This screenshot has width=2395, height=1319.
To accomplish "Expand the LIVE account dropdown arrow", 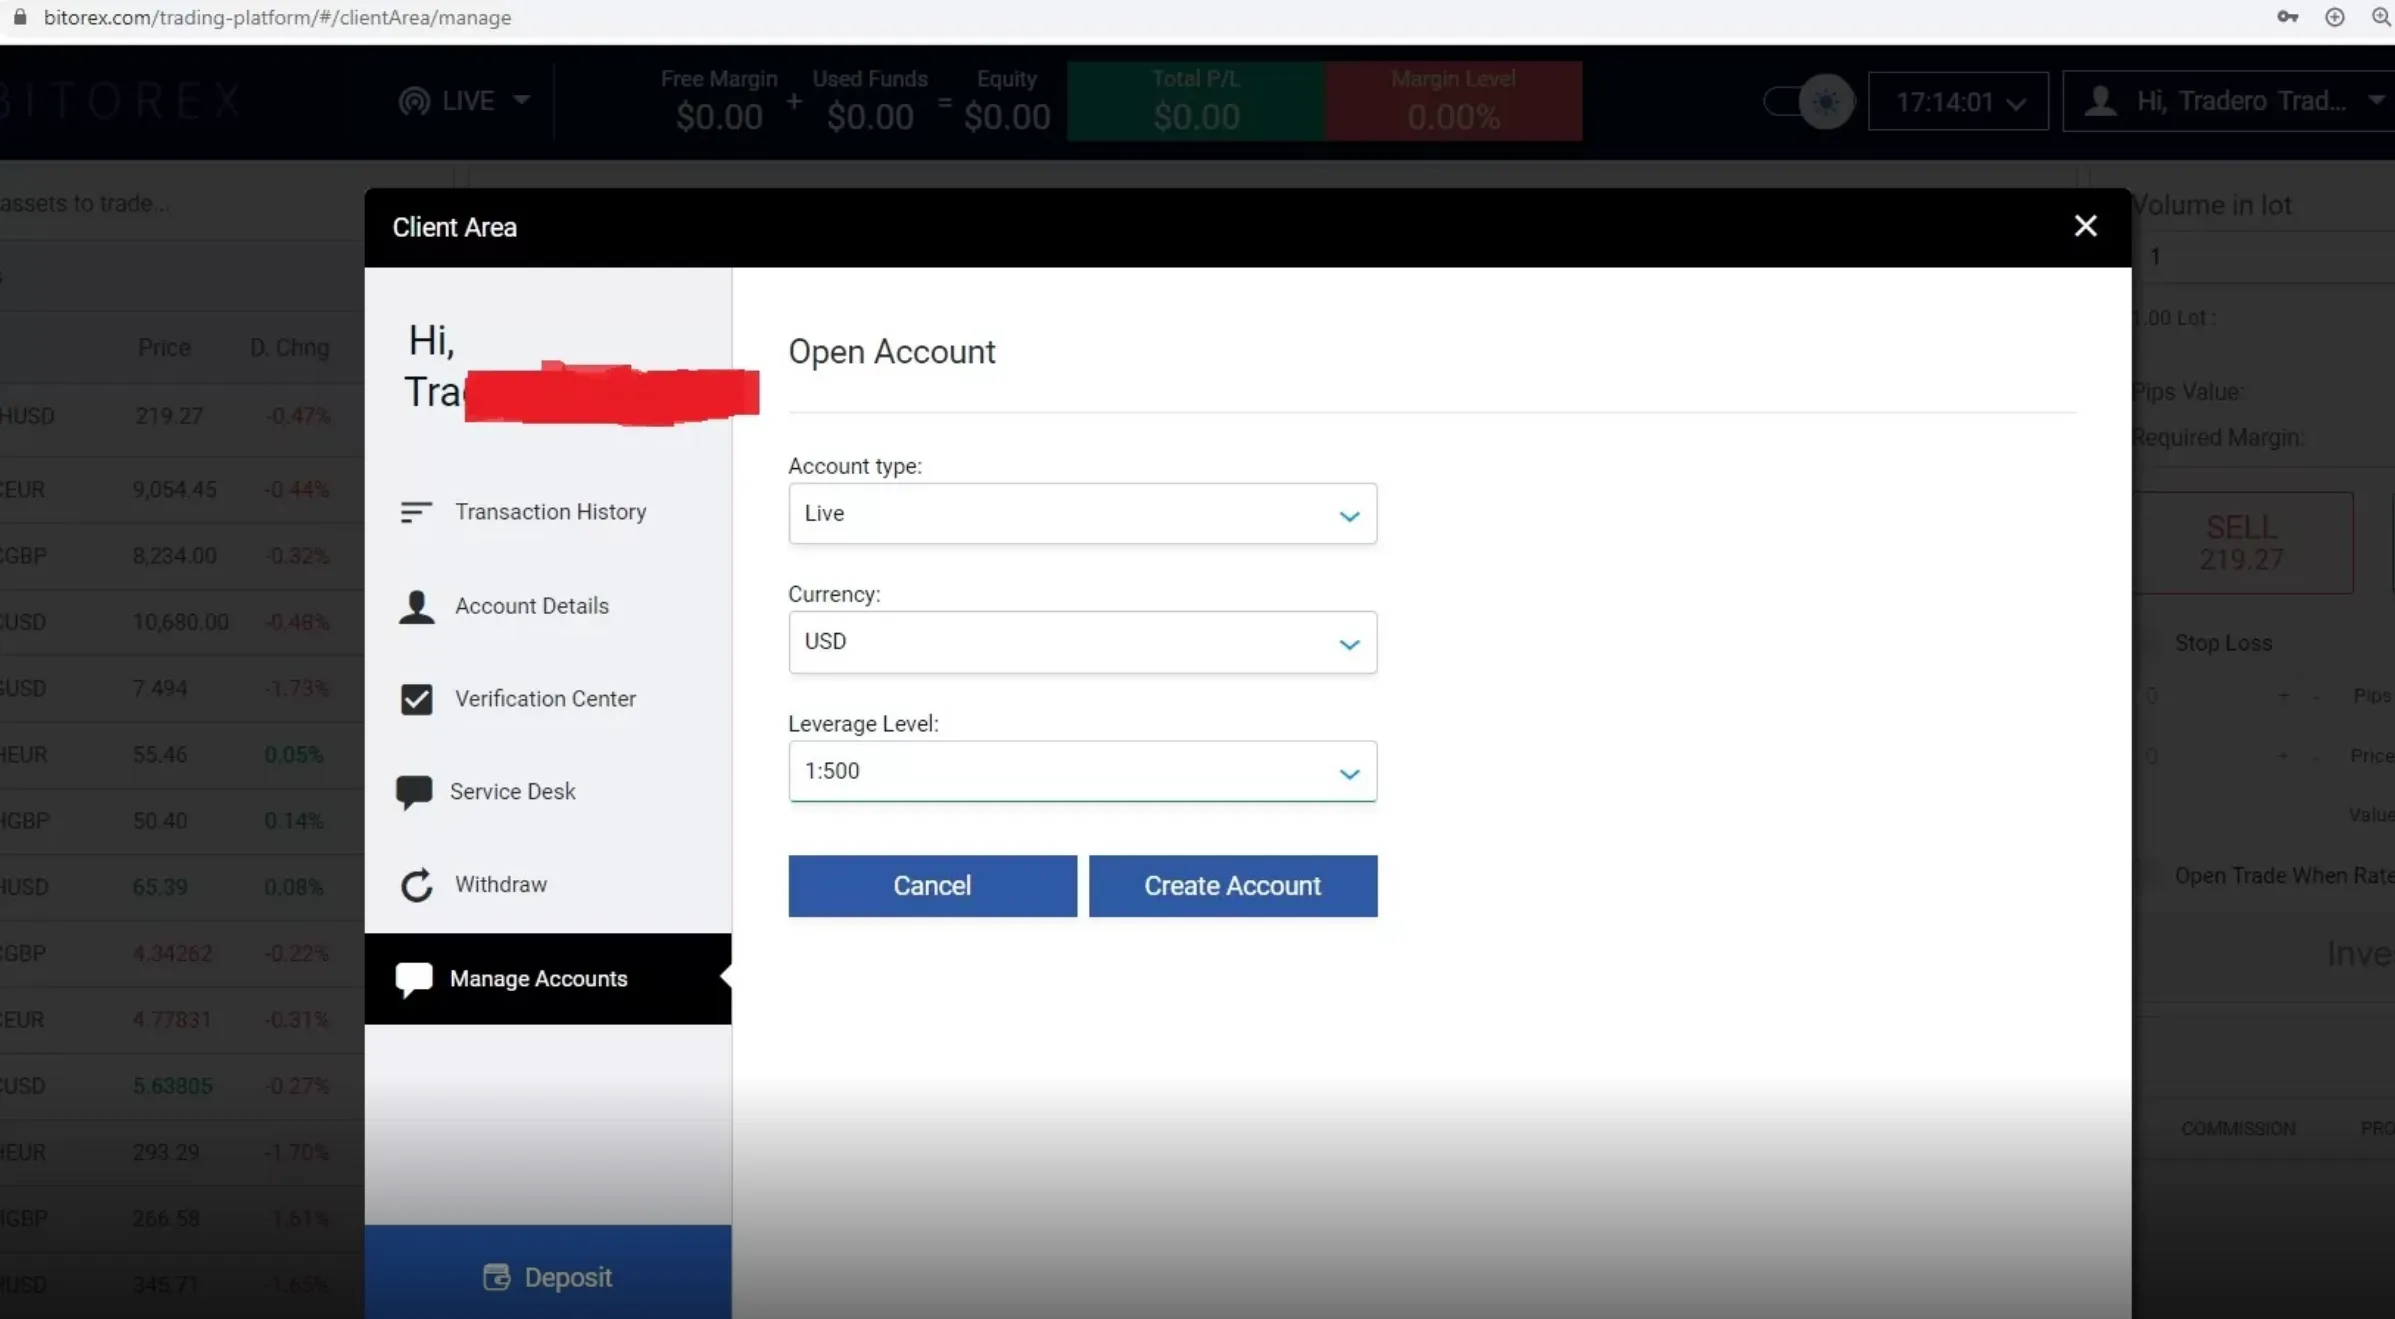I will (521, 100).
